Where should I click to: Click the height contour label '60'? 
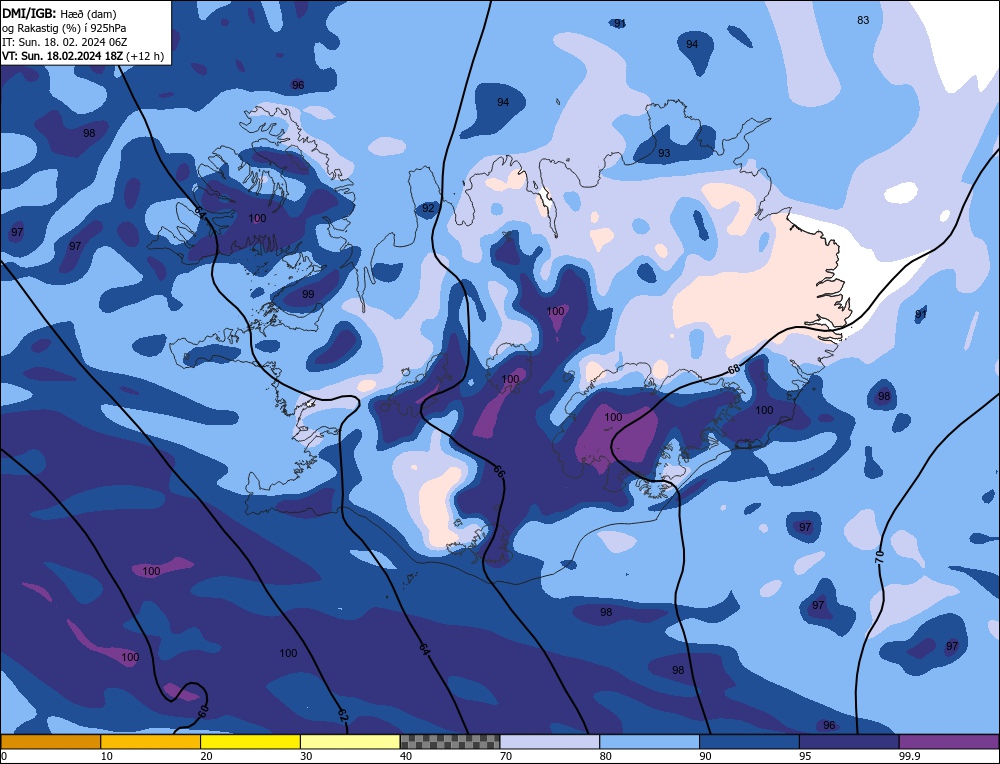(202, 710)
